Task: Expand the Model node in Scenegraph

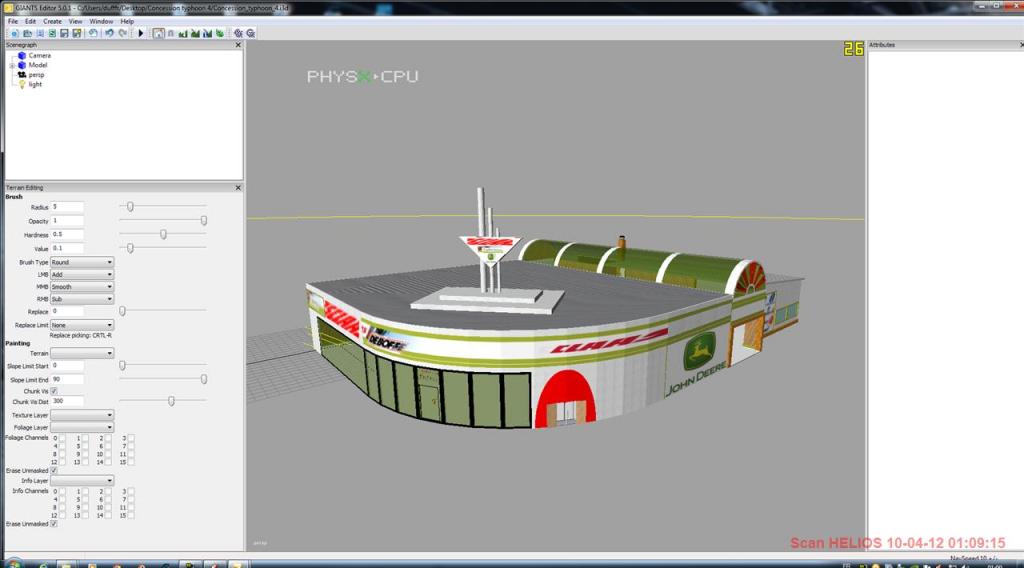Action: pos(12,65)
